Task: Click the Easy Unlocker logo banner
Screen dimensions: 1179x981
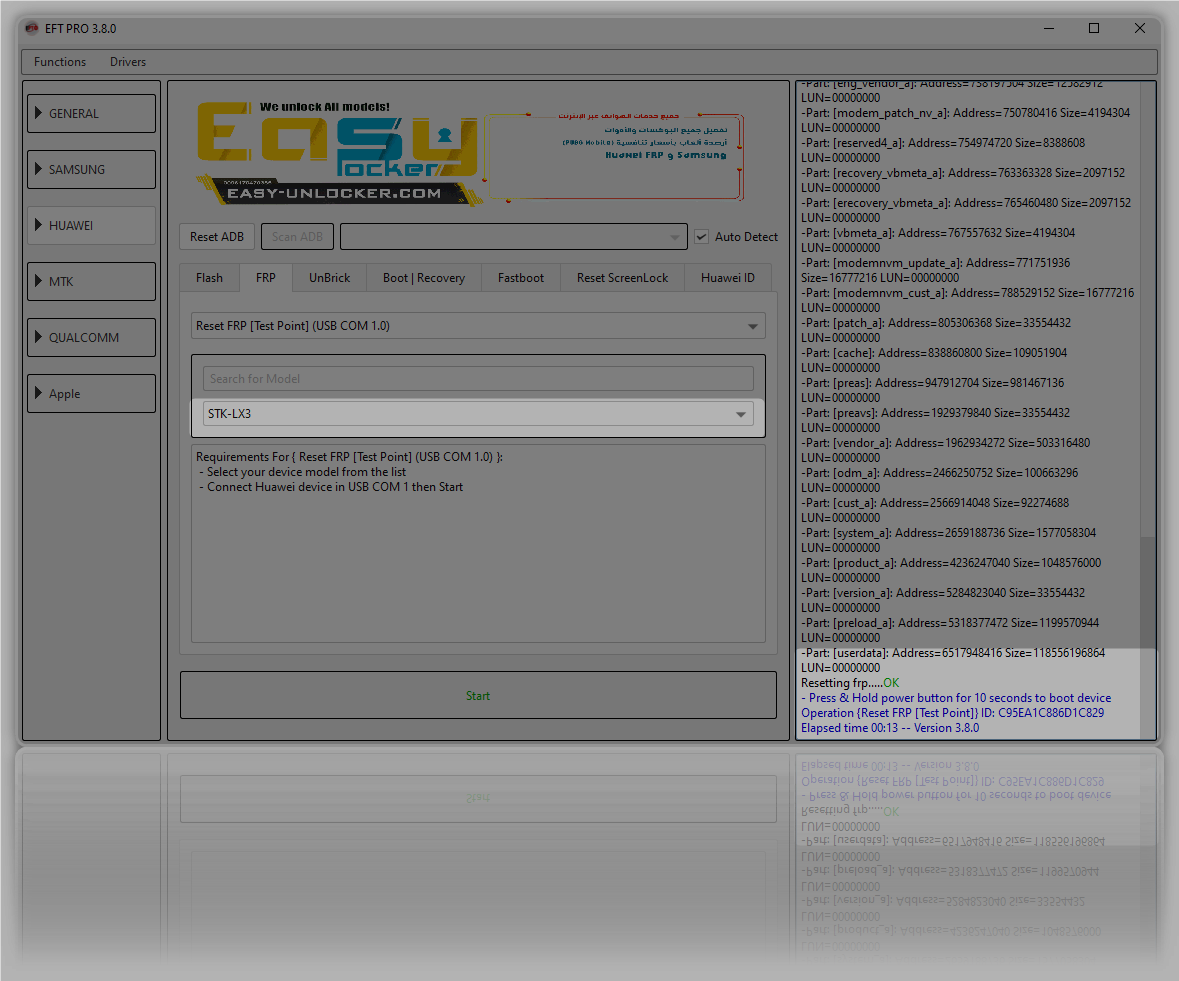Action: click(470, 154)
